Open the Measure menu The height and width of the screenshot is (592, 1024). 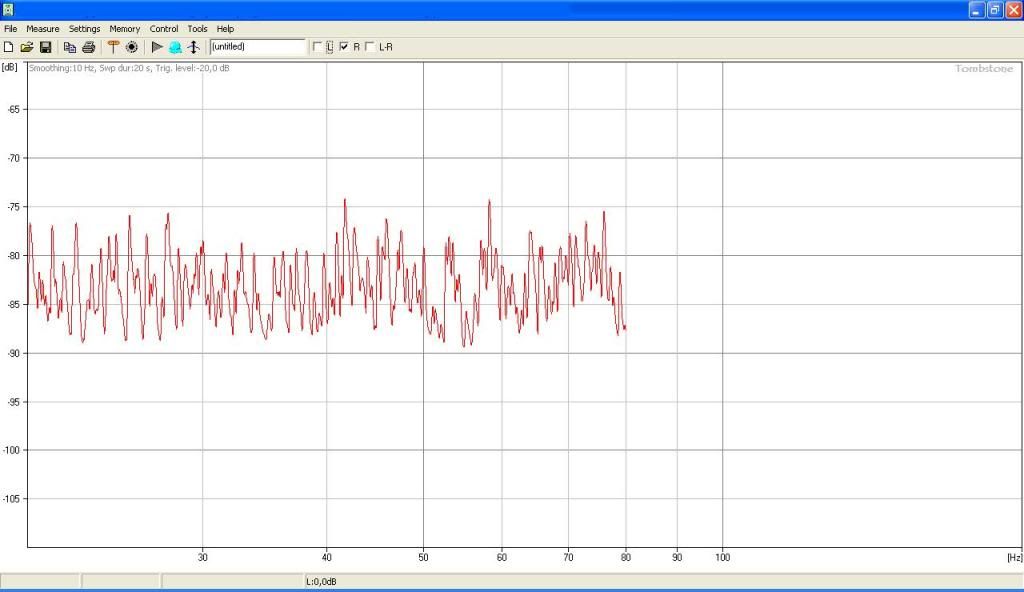click(43, 29)
